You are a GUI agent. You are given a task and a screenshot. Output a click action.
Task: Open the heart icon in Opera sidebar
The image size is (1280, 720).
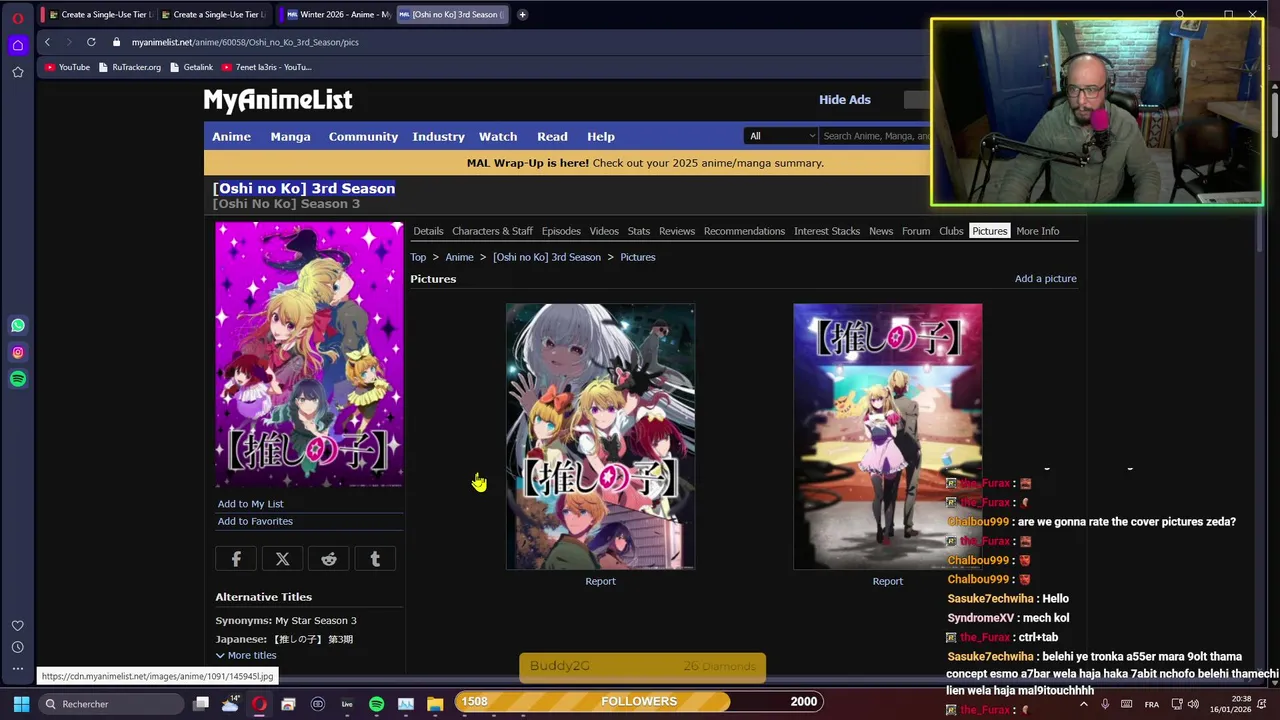click(18, 626)
